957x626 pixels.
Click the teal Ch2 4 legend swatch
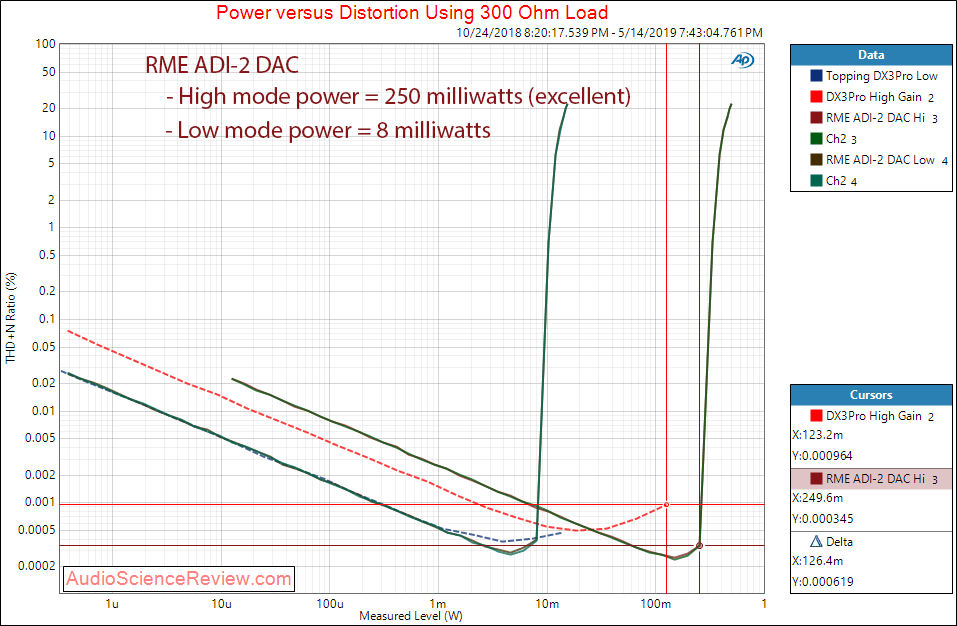[x=816, y=181]
